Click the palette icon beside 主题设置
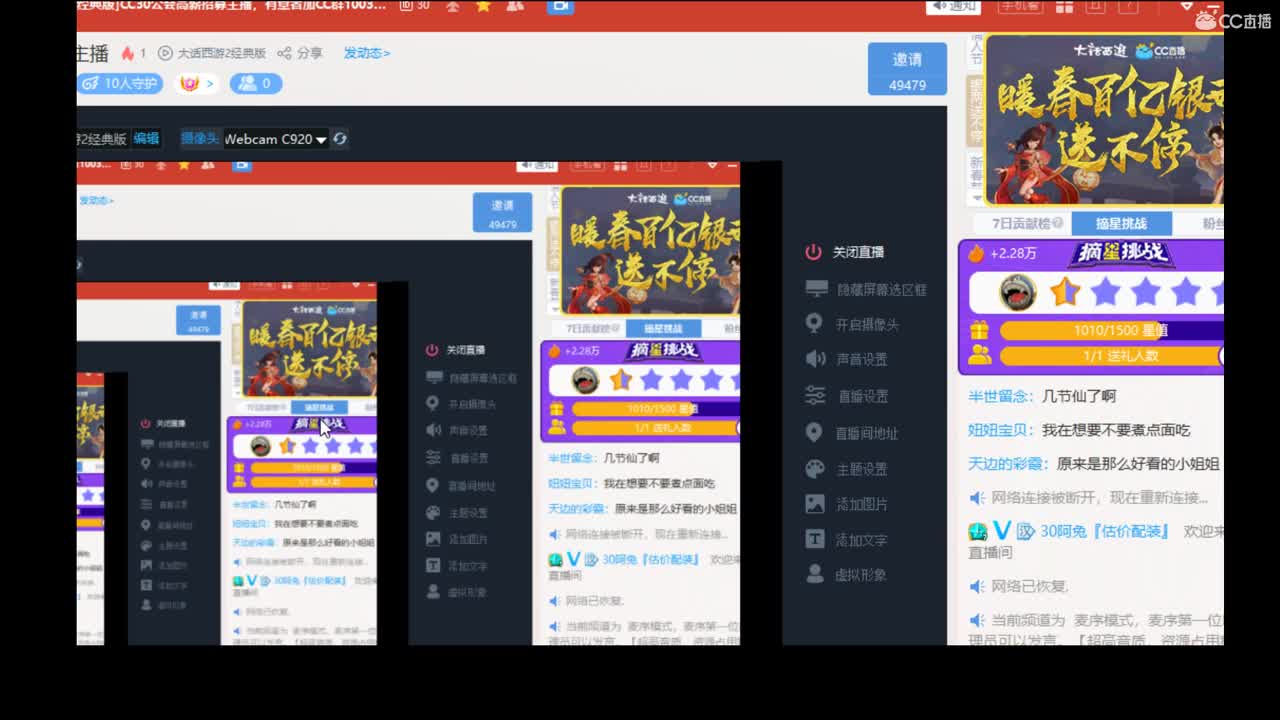1280x720 pixels. coord(815,468)
